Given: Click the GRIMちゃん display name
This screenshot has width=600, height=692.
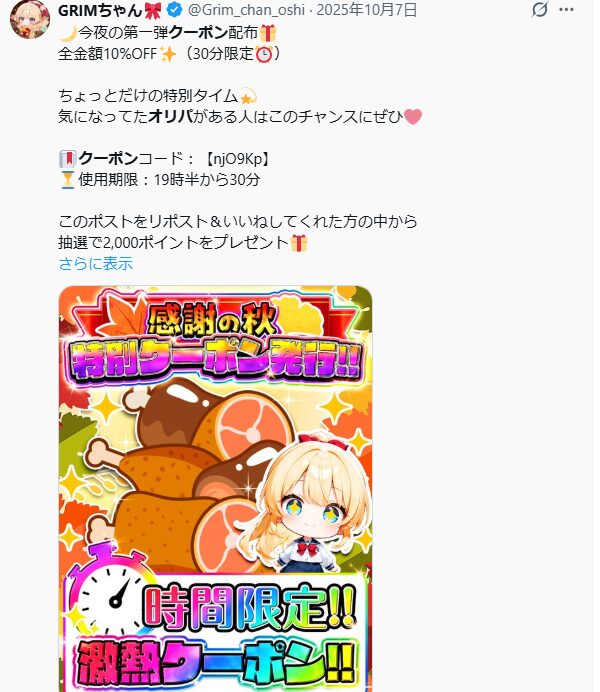Looking at the screenshot, I should coord(100,10).
